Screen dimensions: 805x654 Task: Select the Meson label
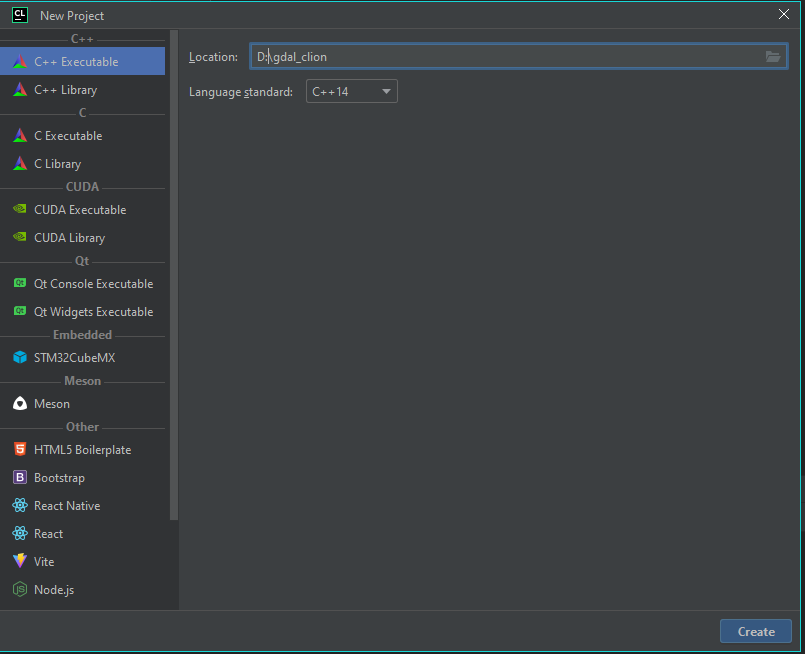point(52,404)
